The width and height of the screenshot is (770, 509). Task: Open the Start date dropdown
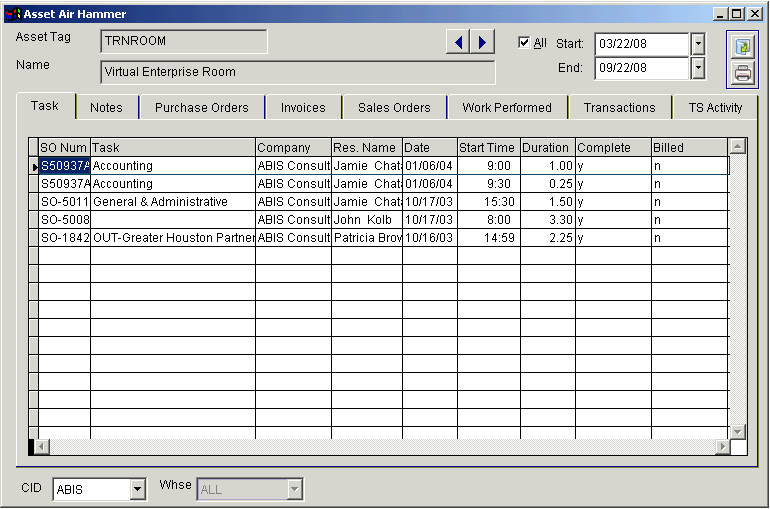[698, 44]
